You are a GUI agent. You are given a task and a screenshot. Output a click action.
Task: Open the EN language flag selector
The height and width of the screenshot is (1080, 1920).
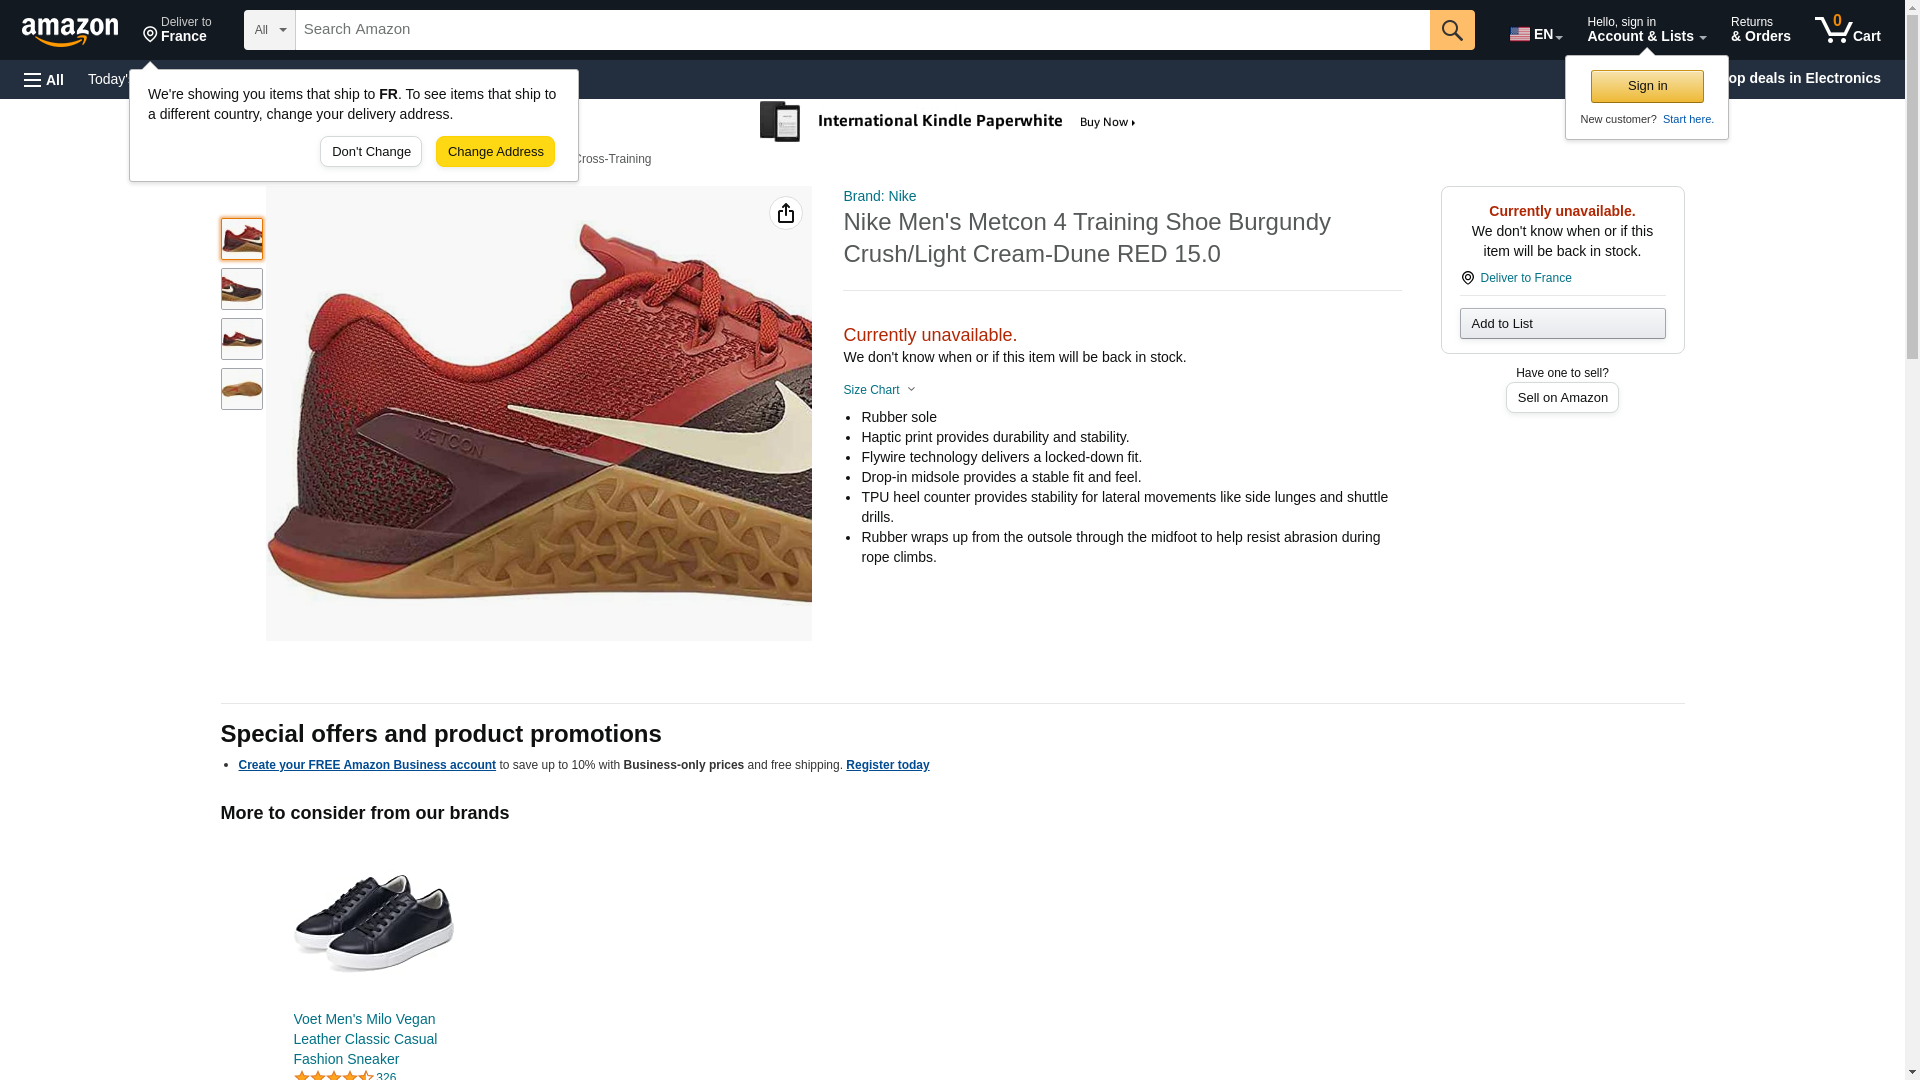1535,33
